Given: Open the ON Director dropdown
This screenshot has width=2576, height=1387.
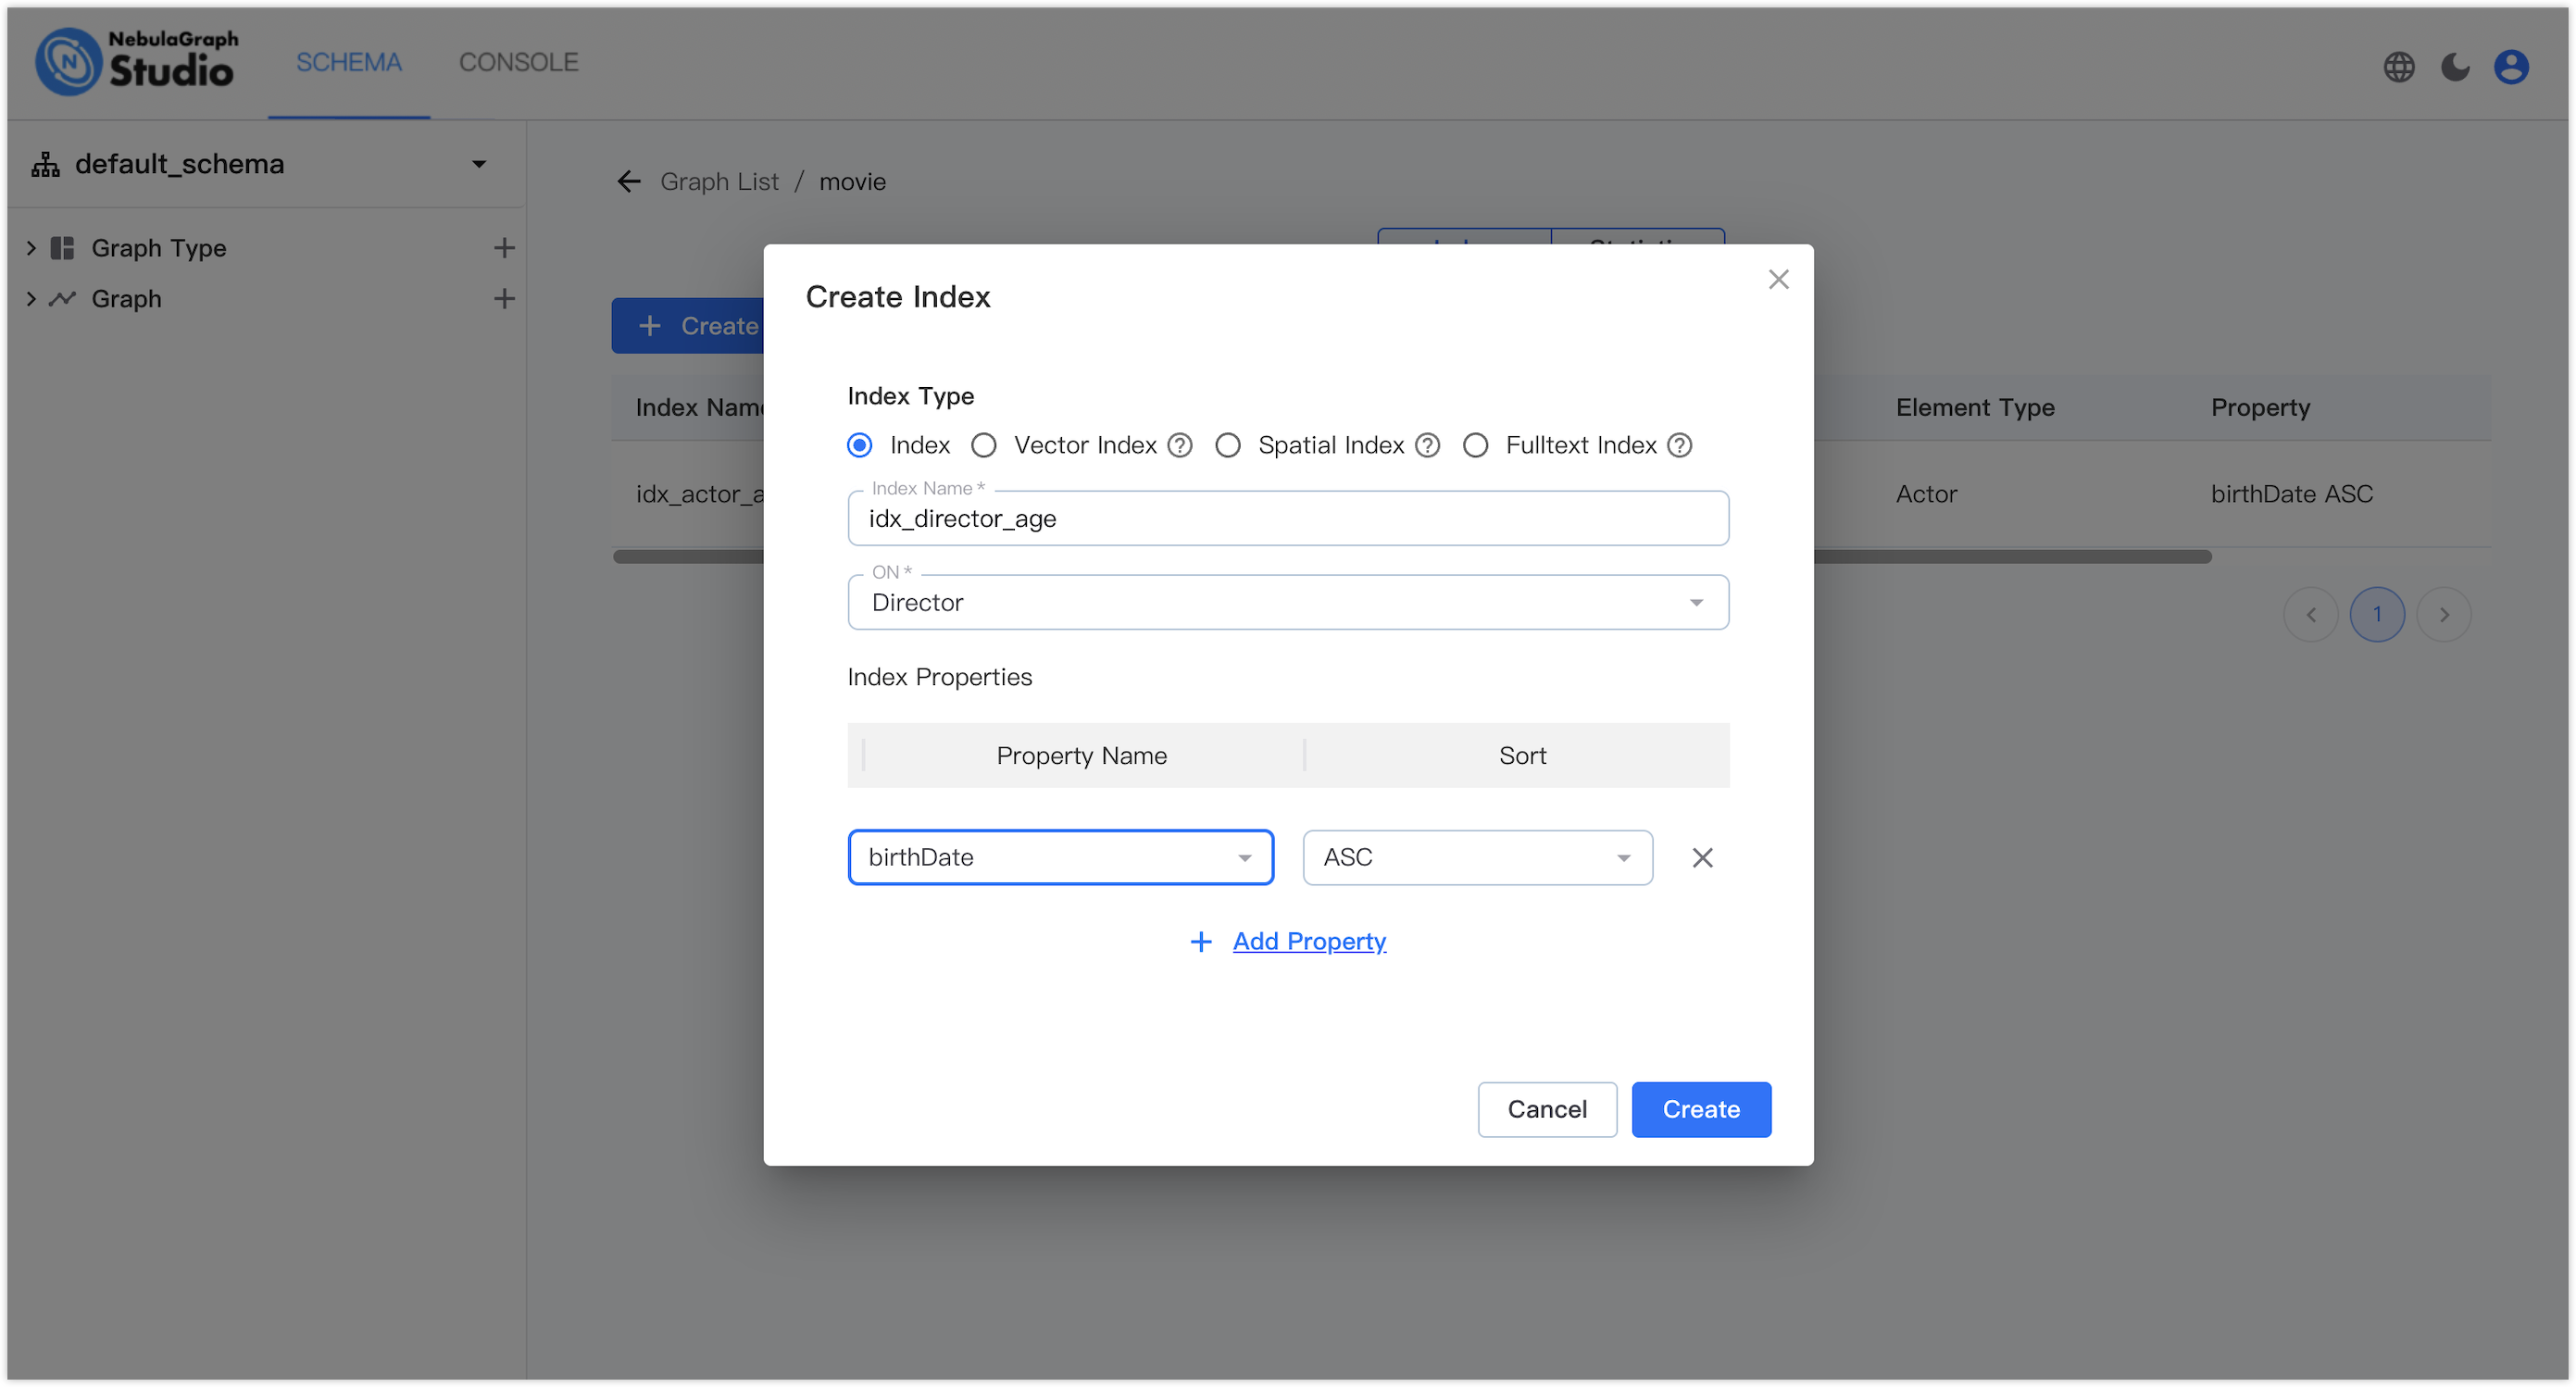Looking at the screenshot, I should pos(1288,602).
